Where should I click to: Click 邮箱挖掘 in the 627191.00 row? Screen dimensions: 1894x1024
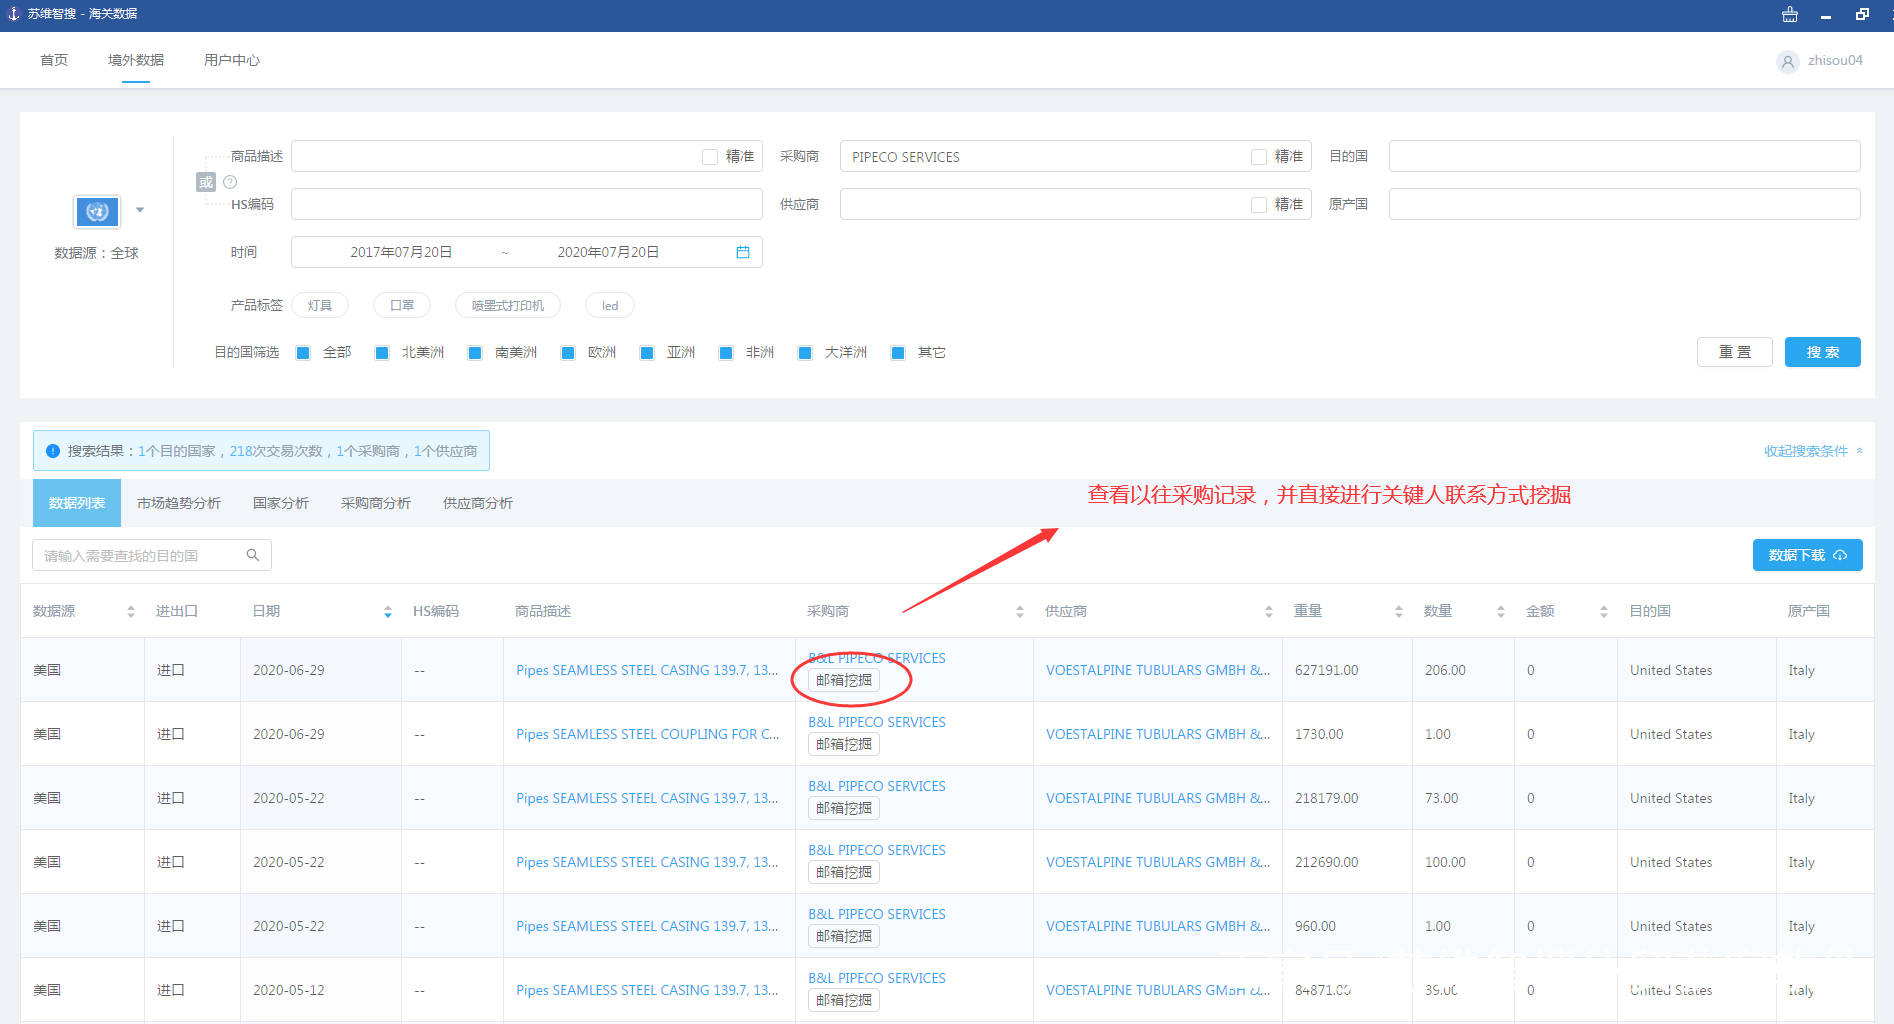pyautogui.click(x=844, y=680)
